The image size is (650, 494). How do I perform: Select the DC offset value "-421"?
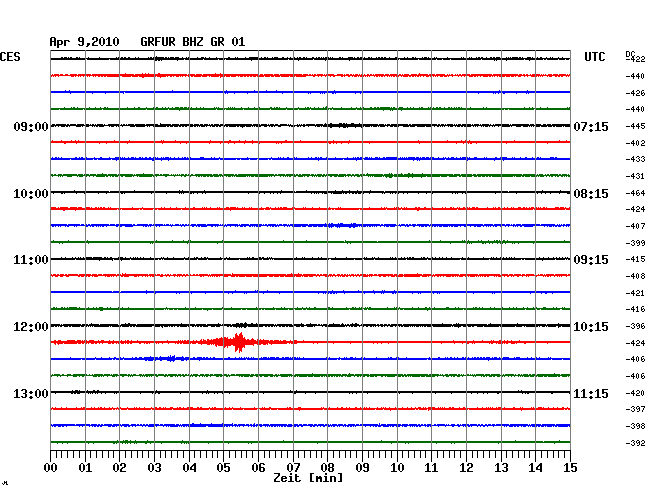tap(635, 293)
